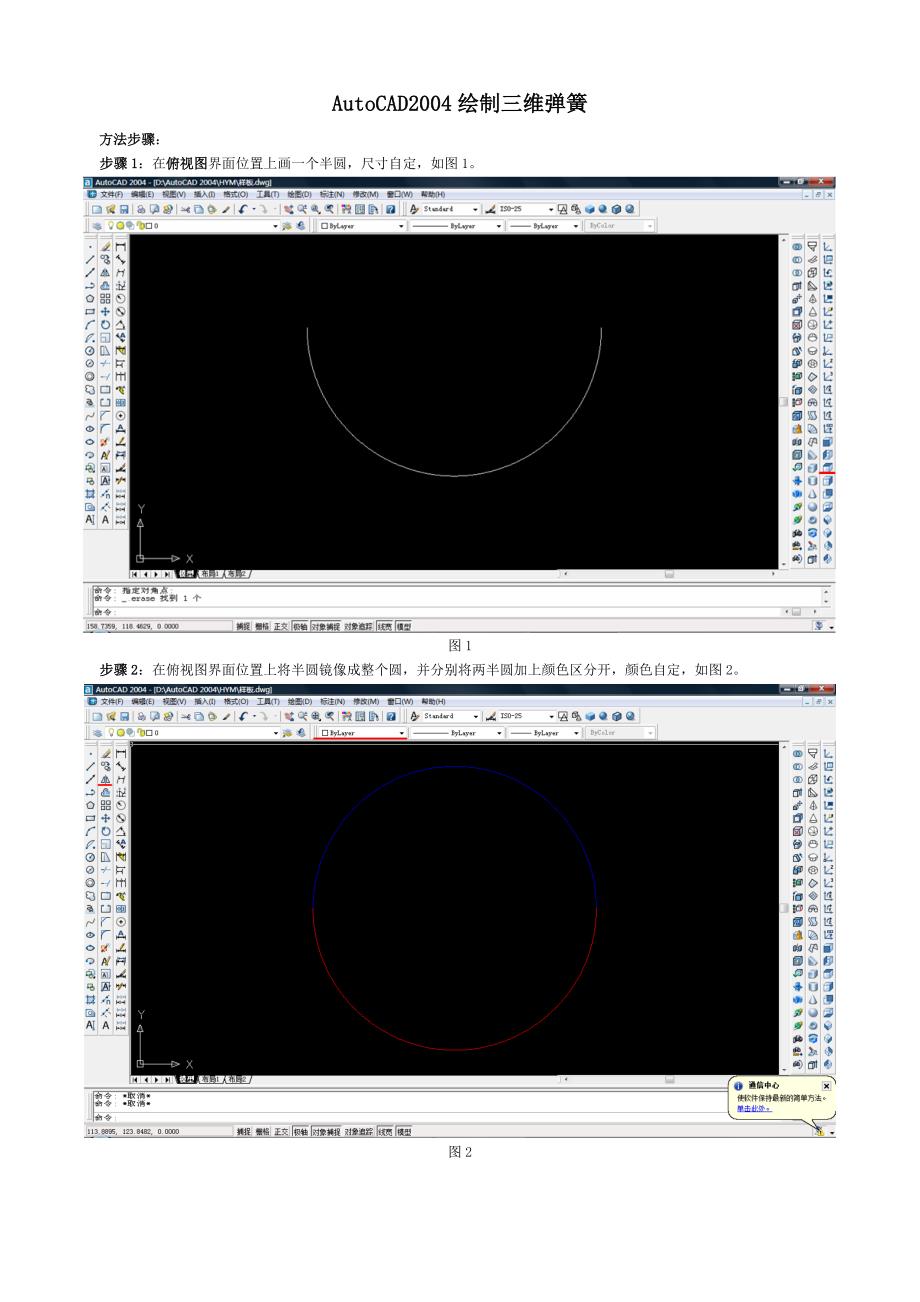Viewport: 920px width, 1302px height.
Task: Toggle 对象捕捉 (Object Snap) in Figure 2's status bar
Action: (325, 1131)
